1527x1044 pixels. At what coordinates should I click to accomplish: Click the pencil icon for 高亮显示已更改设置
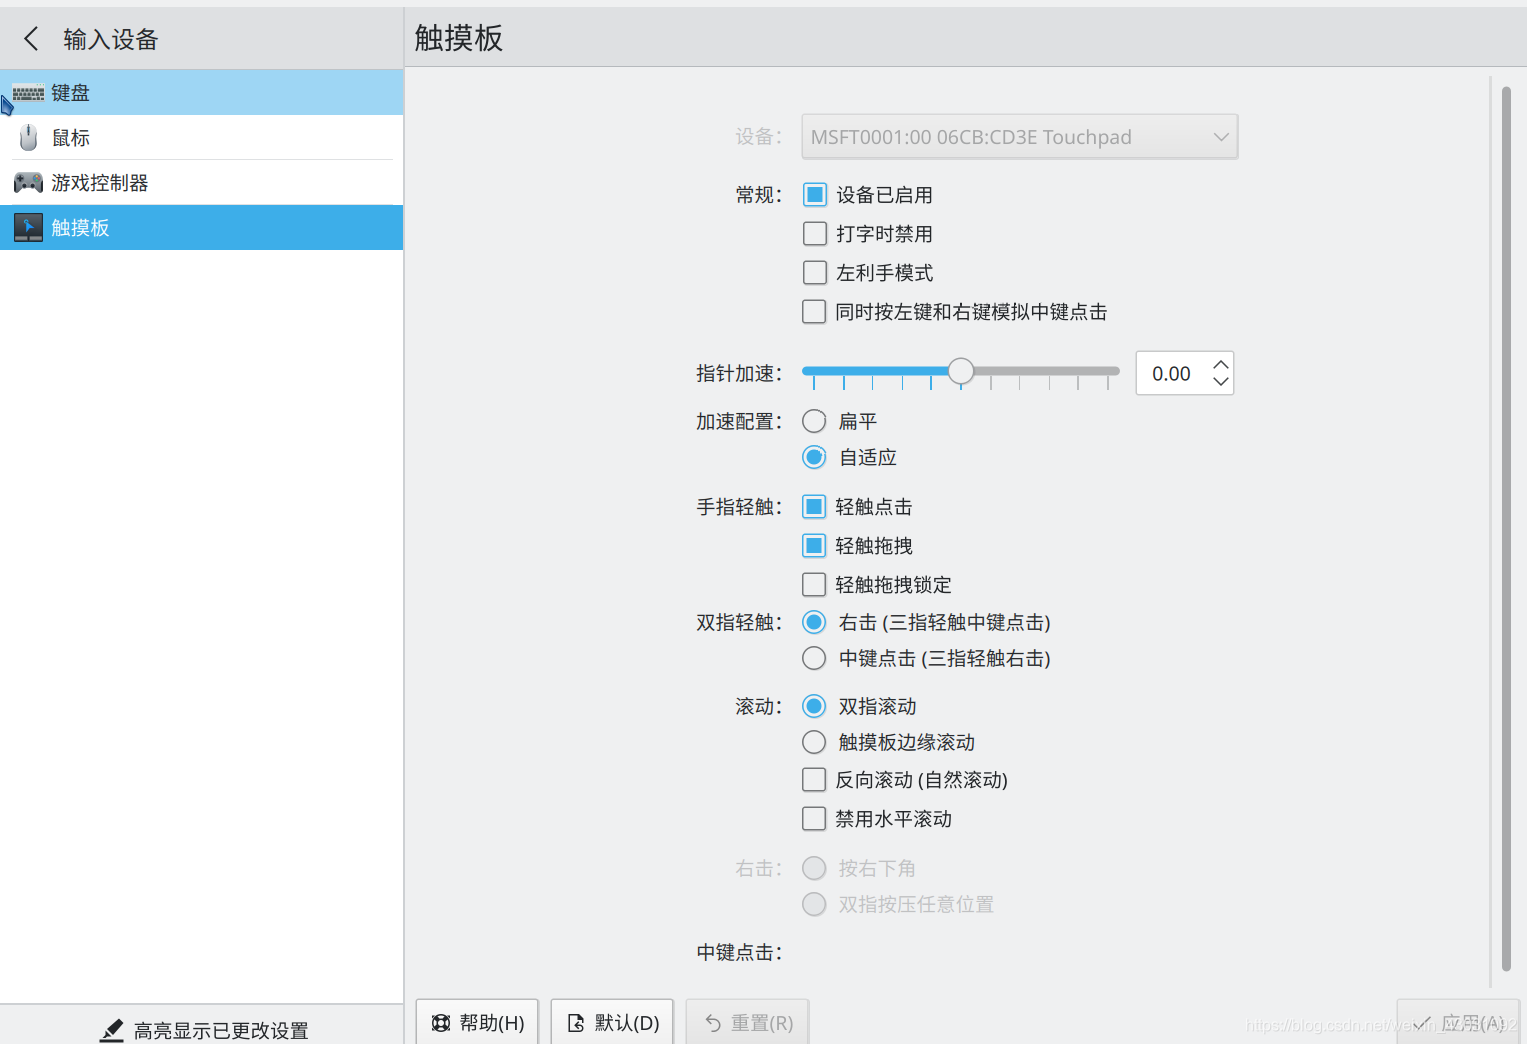point(112,1030)
